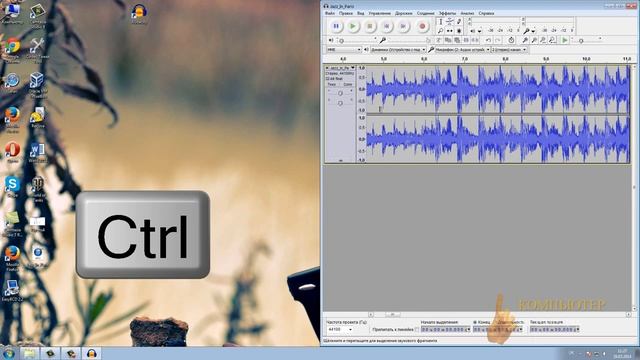This screenshot has width=640, height=360.
Task: Click the output meter speaker icon
Action: click(x=473, y=31)
